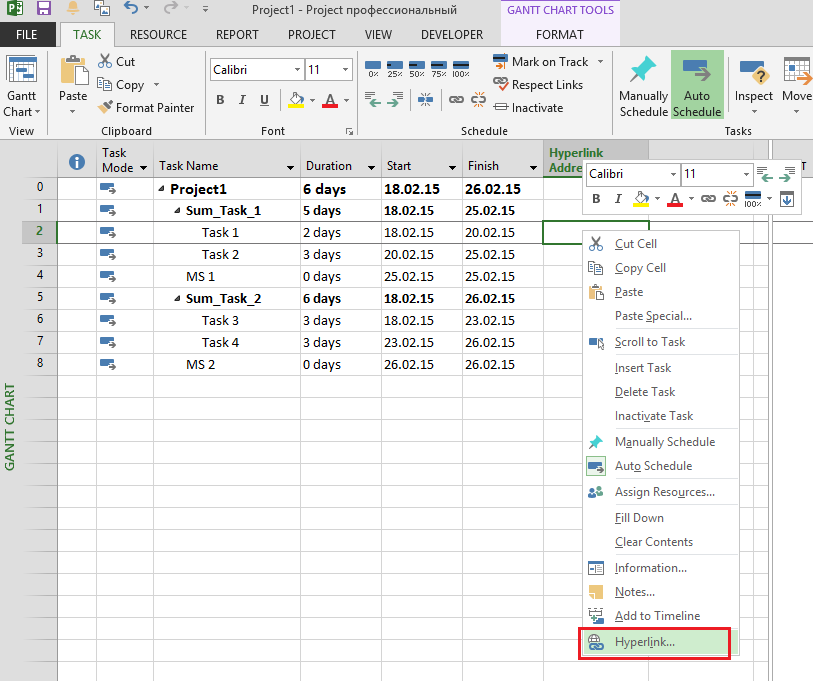Image resolution: width=813 pixels, height=681 pixels.
Task: Collapse the Sum_Task_1 summary task
Action: pyautogui.click(x=177, y=211)
